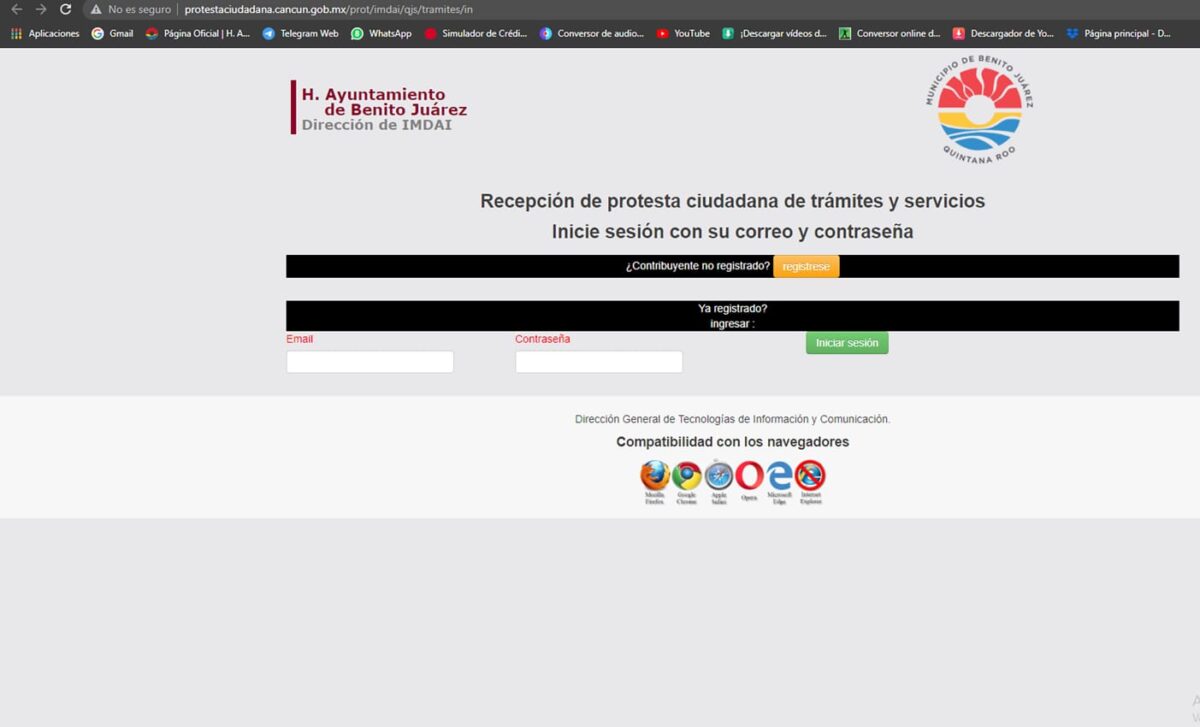Open the Aplicaciones bookmarks shortcut

tap(45, 33)
